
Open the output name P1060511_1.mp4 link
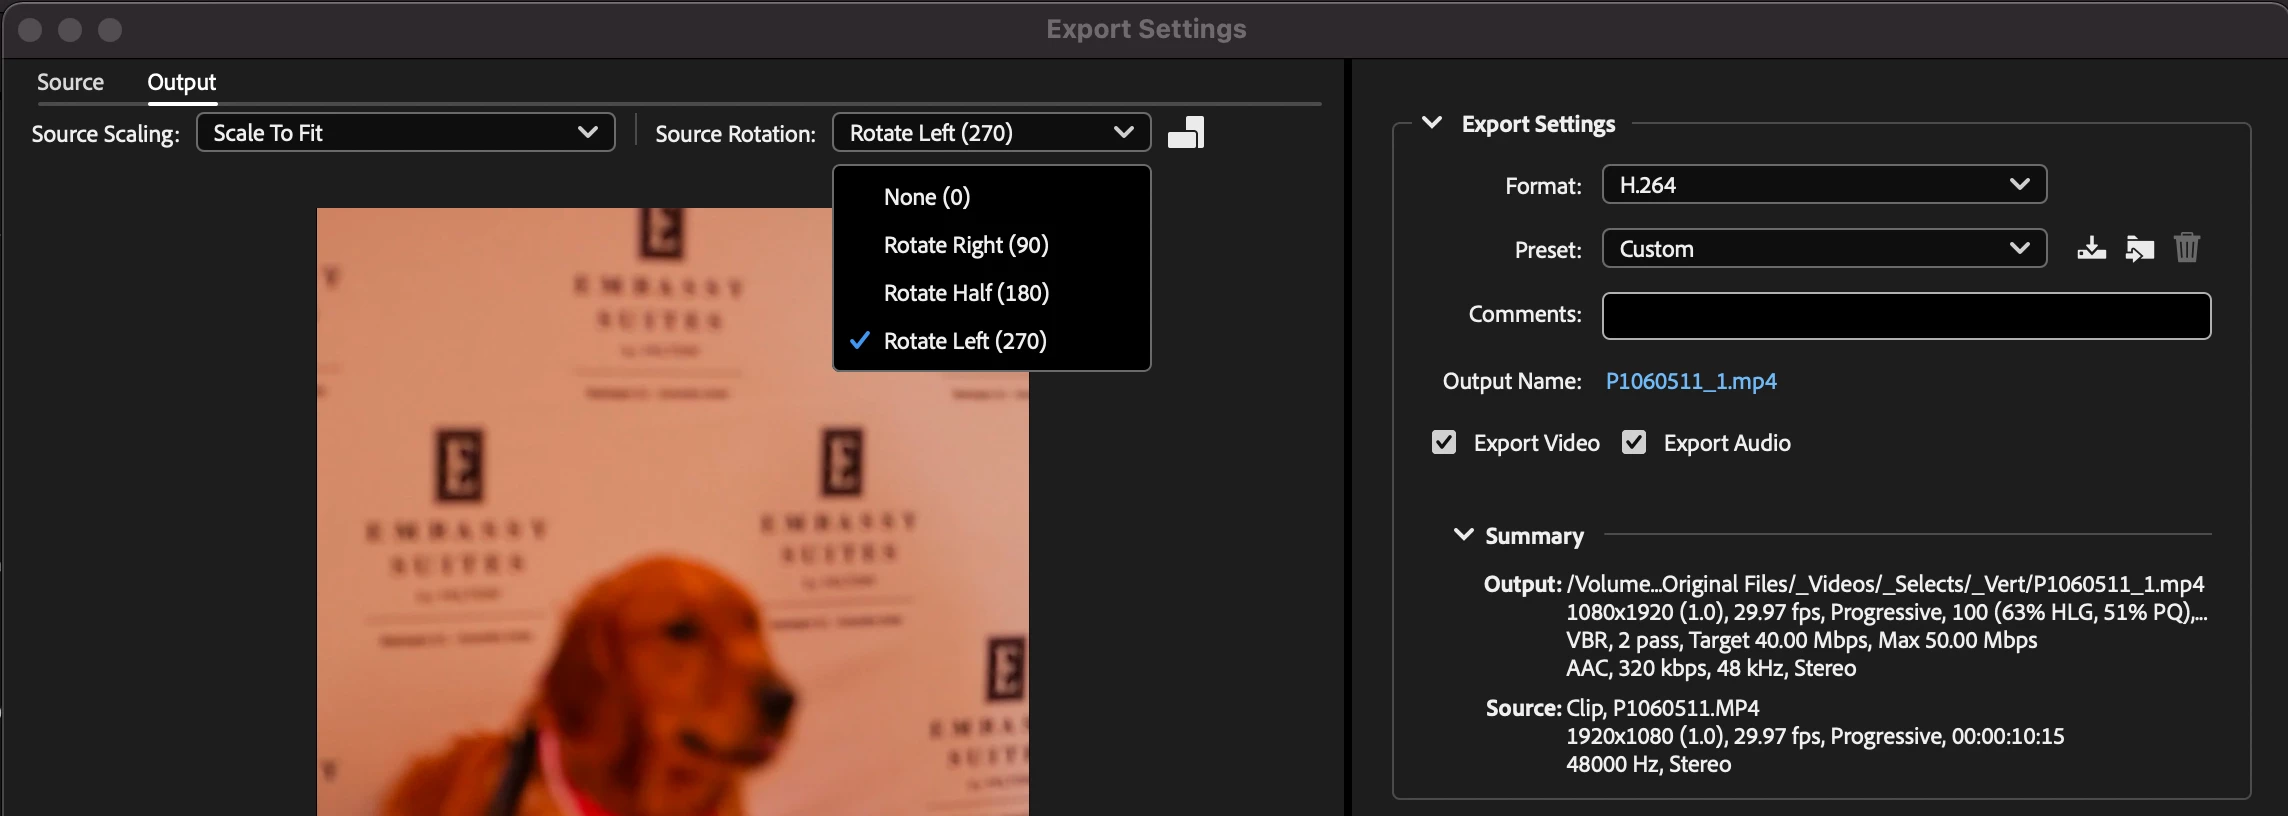click(1691, 381)
